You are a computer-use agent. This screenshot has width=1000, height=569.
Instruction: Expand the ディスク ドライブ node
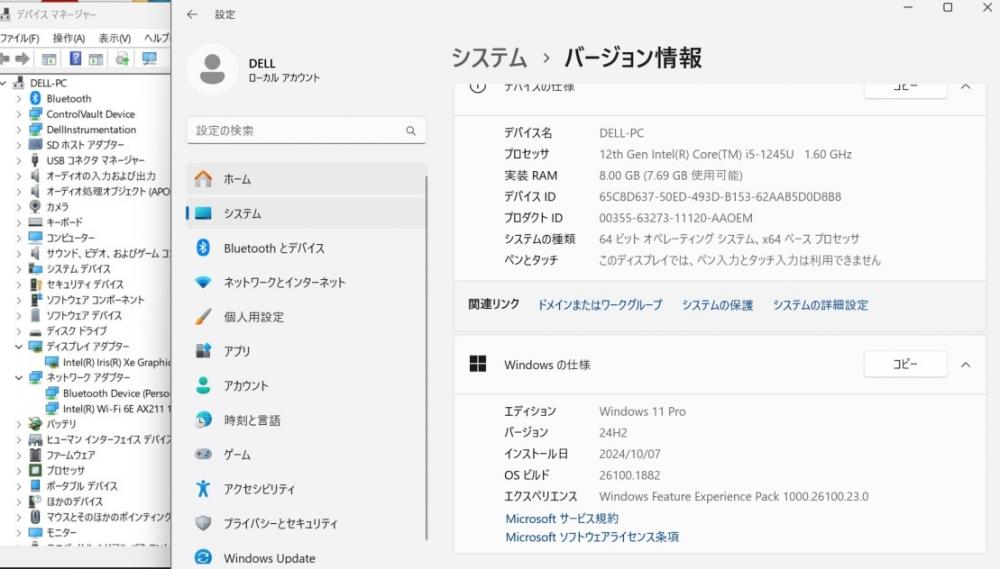tap(18, 330)
